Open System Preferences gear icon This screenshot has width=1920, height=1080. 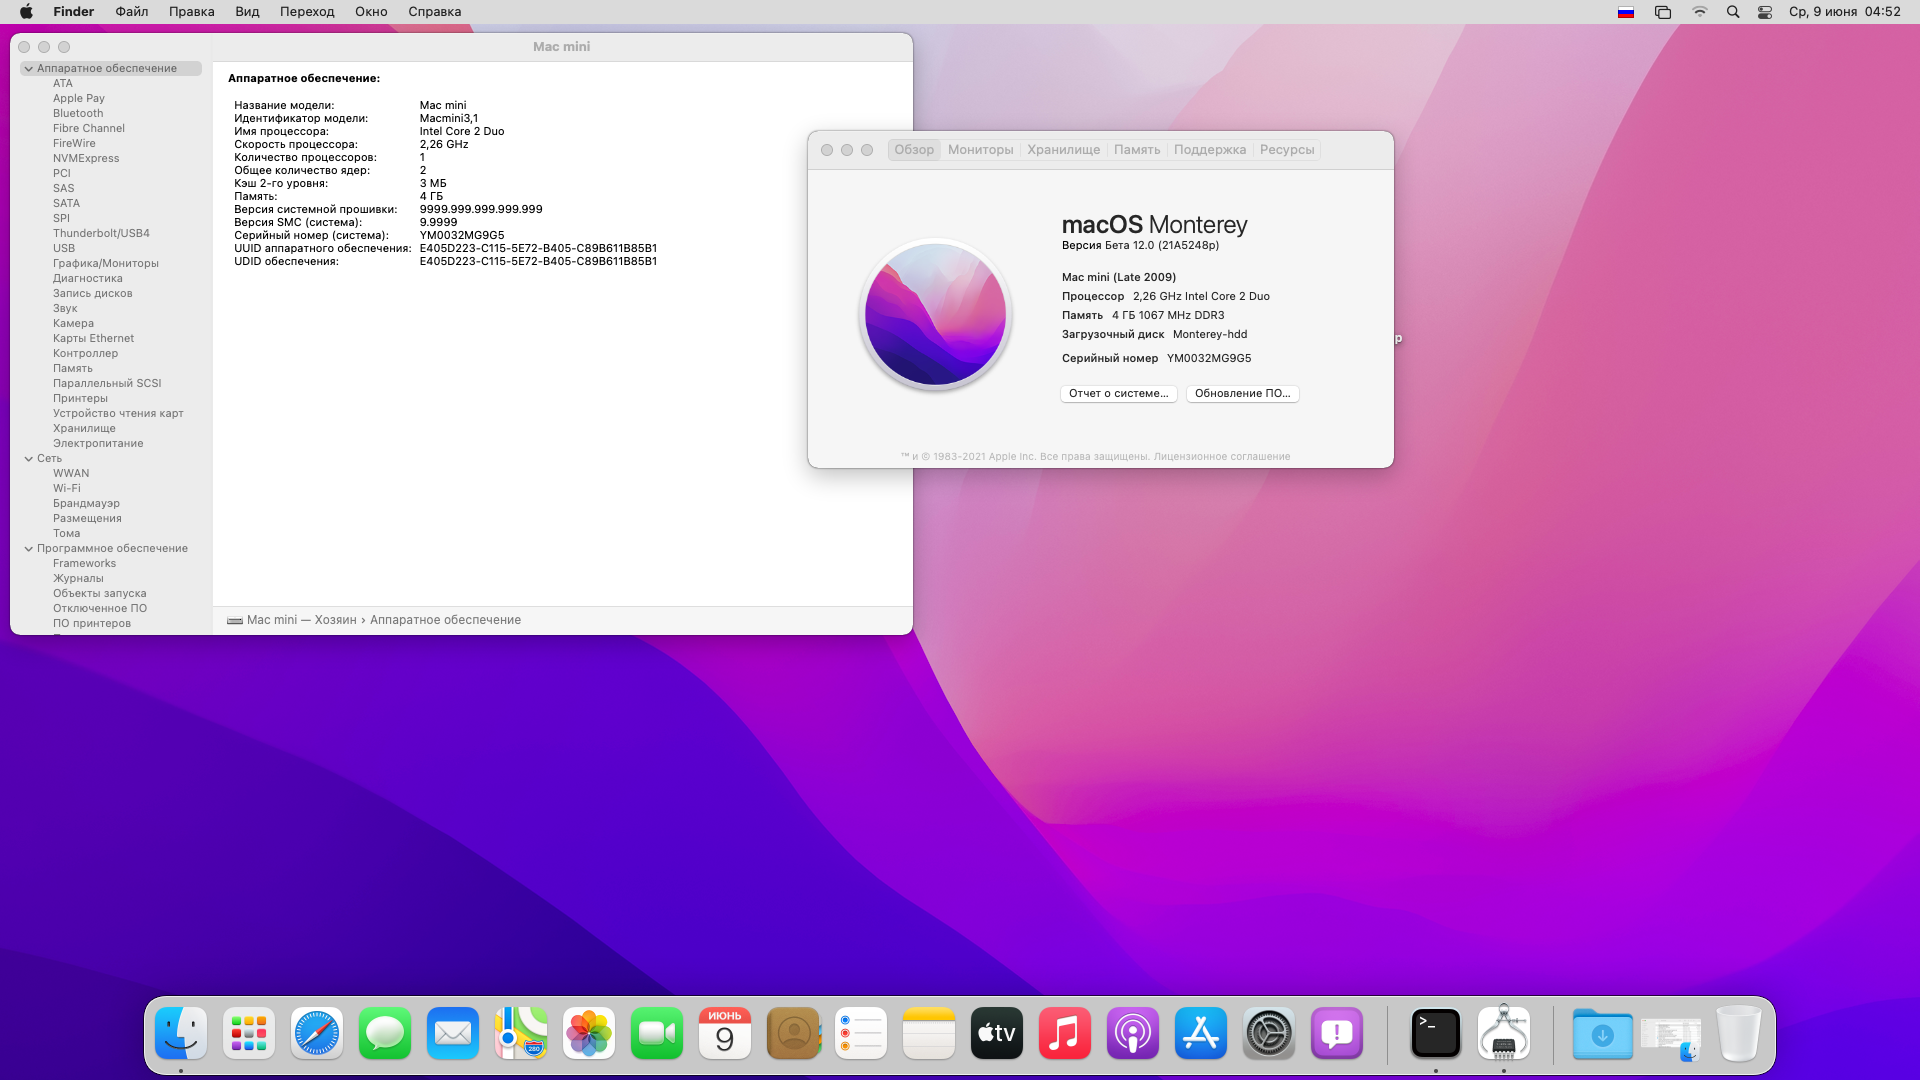pyautogui.click(x=1268, y=1033)
